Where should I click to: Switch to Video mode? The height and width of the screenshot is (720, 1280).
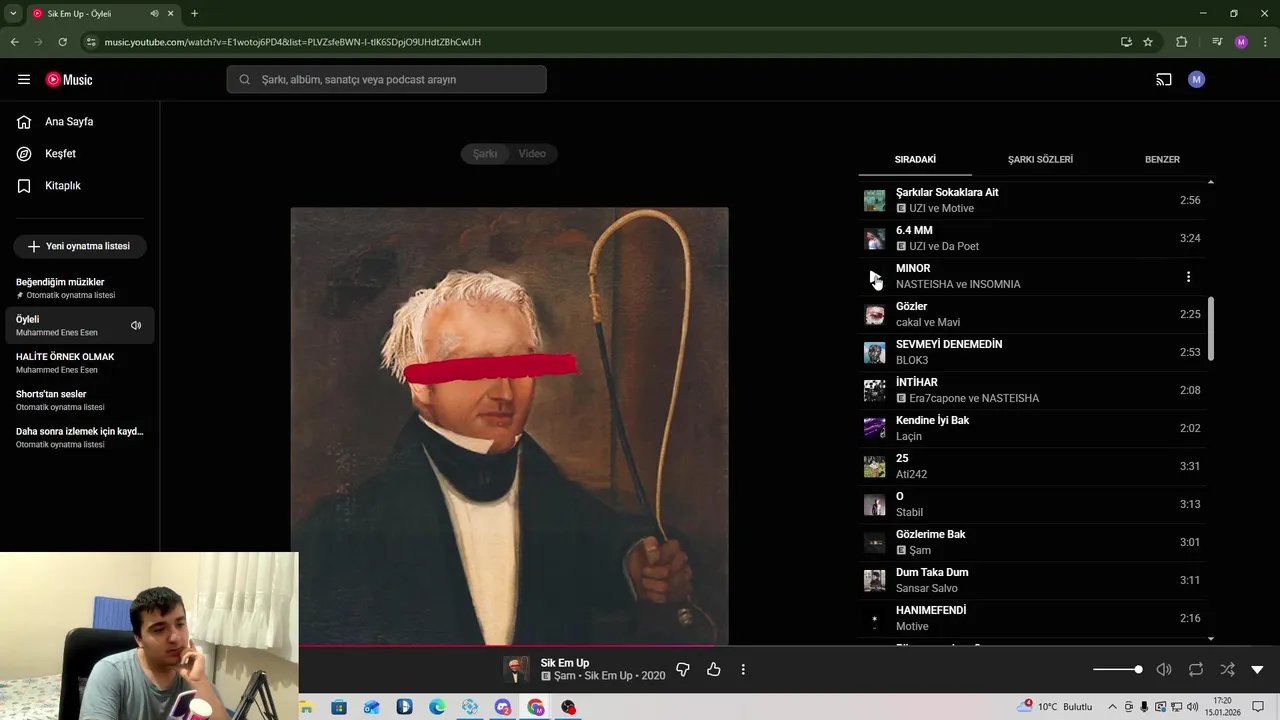(532, 154)
